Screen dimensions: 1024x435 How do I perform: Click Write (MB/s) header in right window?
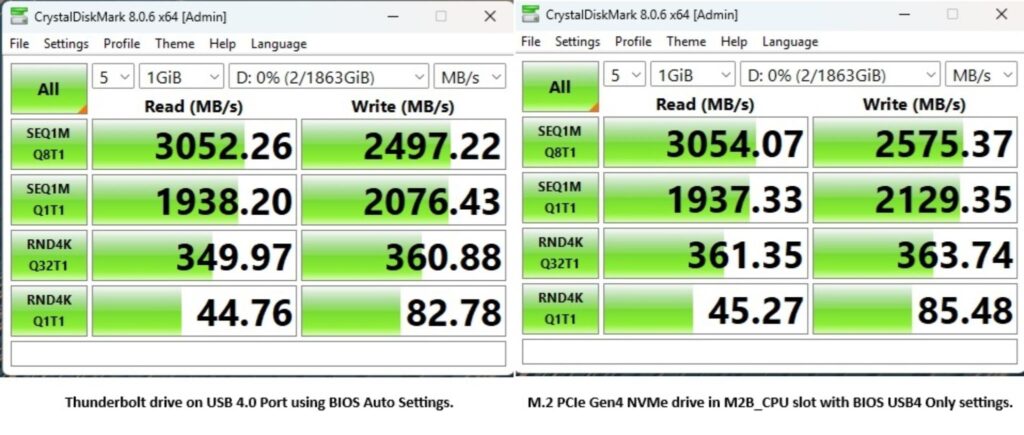click(914, 105)
